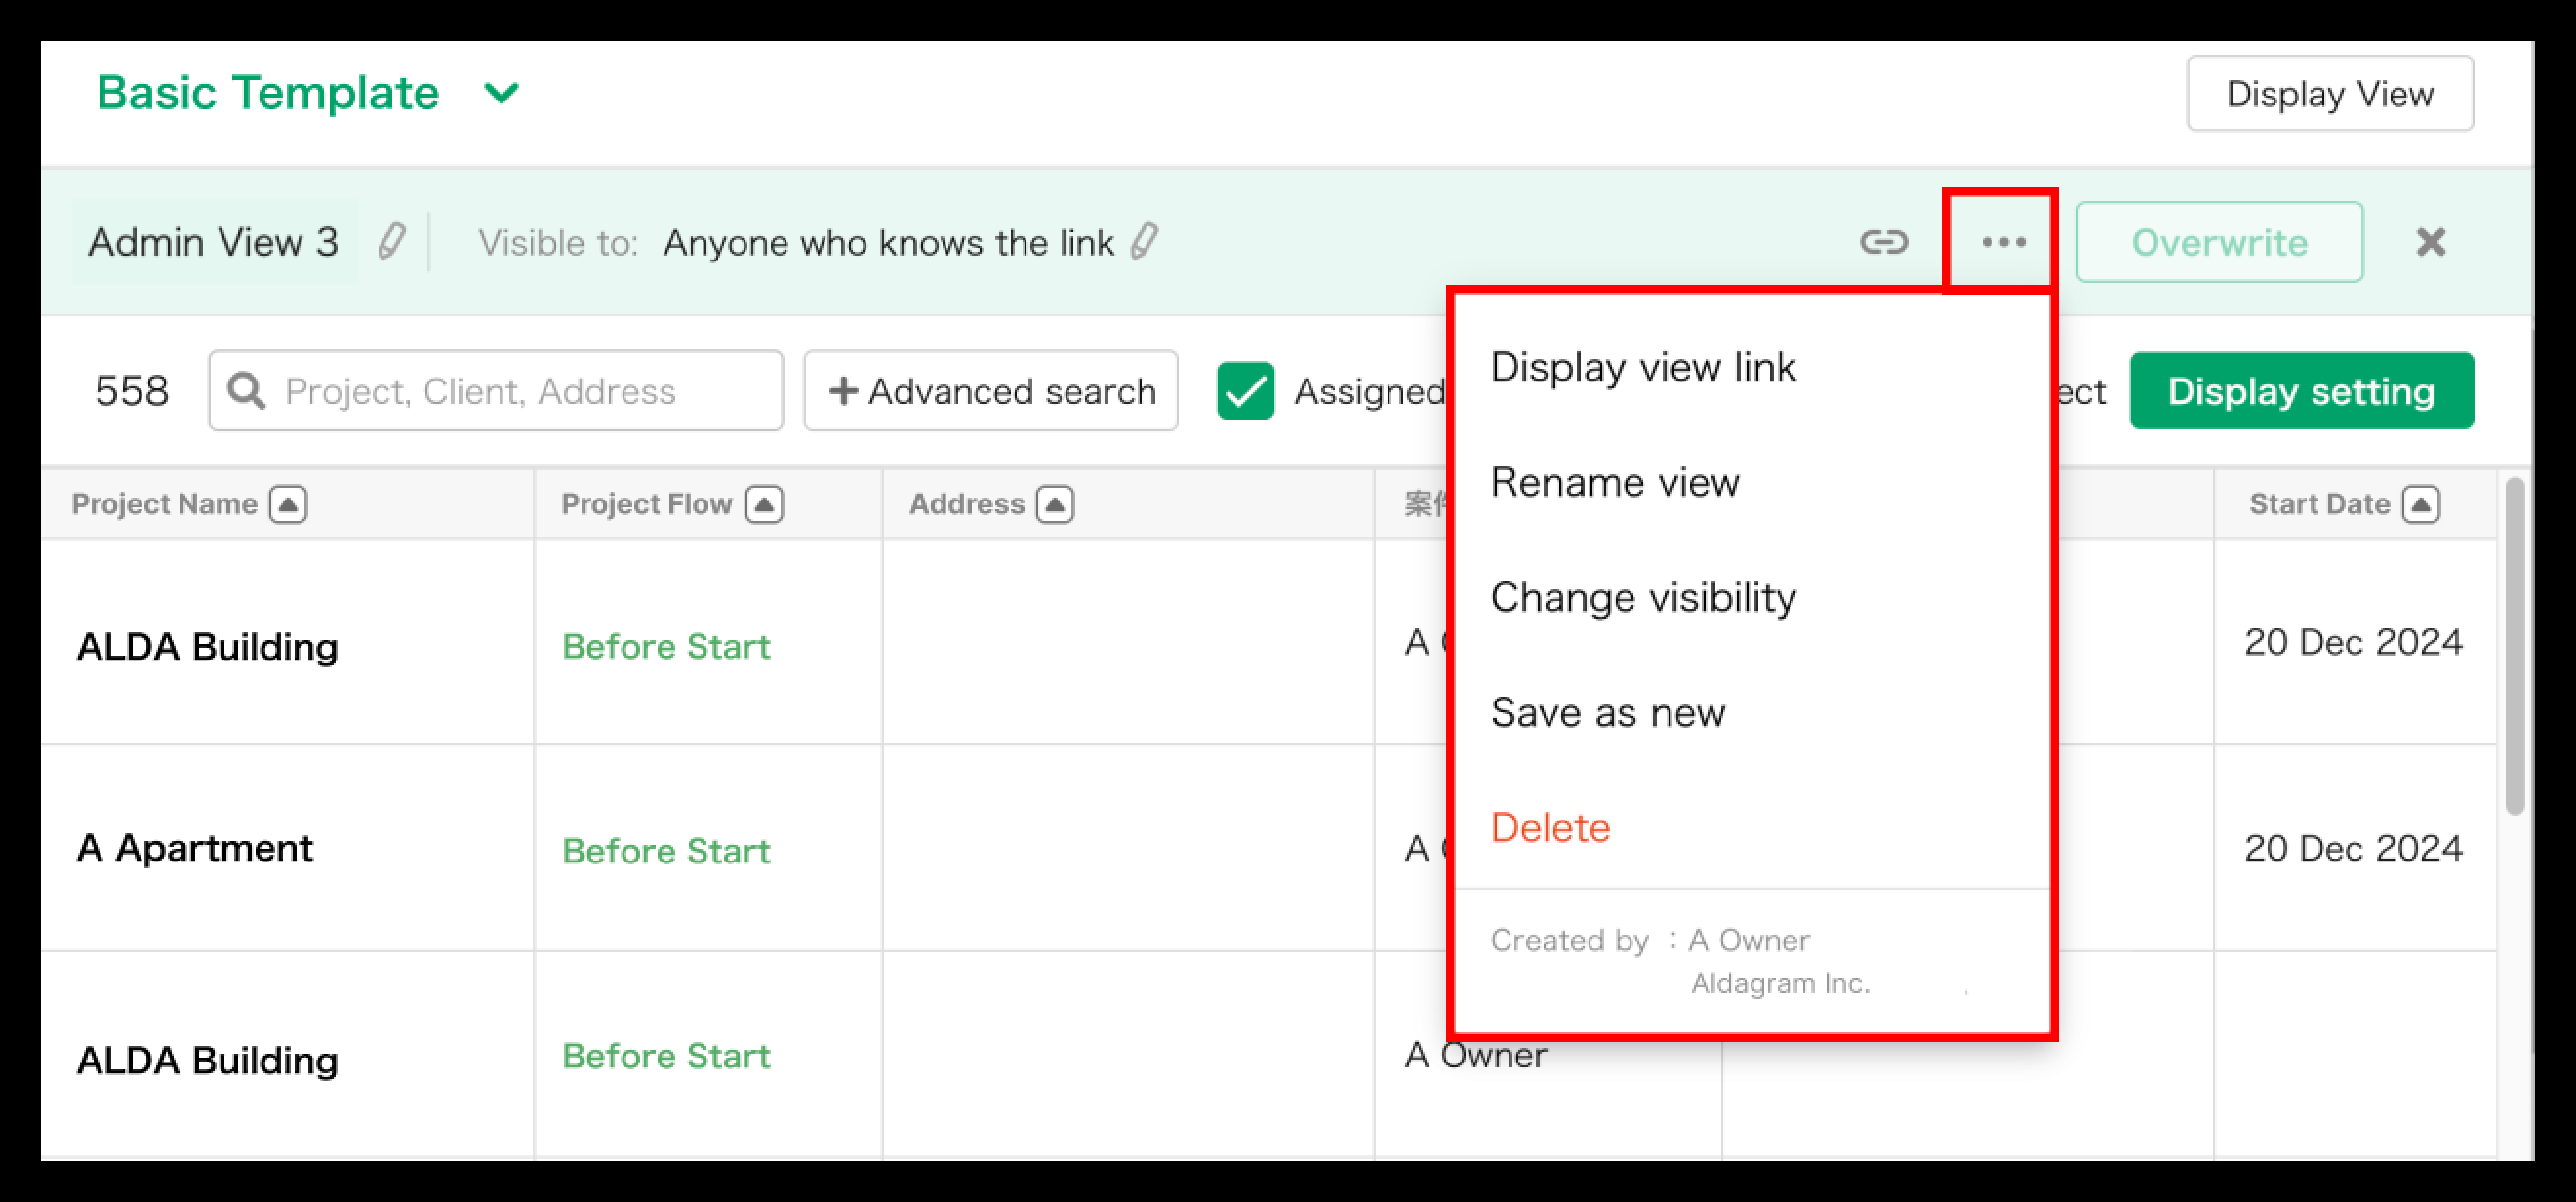Sort by Address arrow icon
2576x1202 pixels.
pyautogui.click(x=1055, y=504)
